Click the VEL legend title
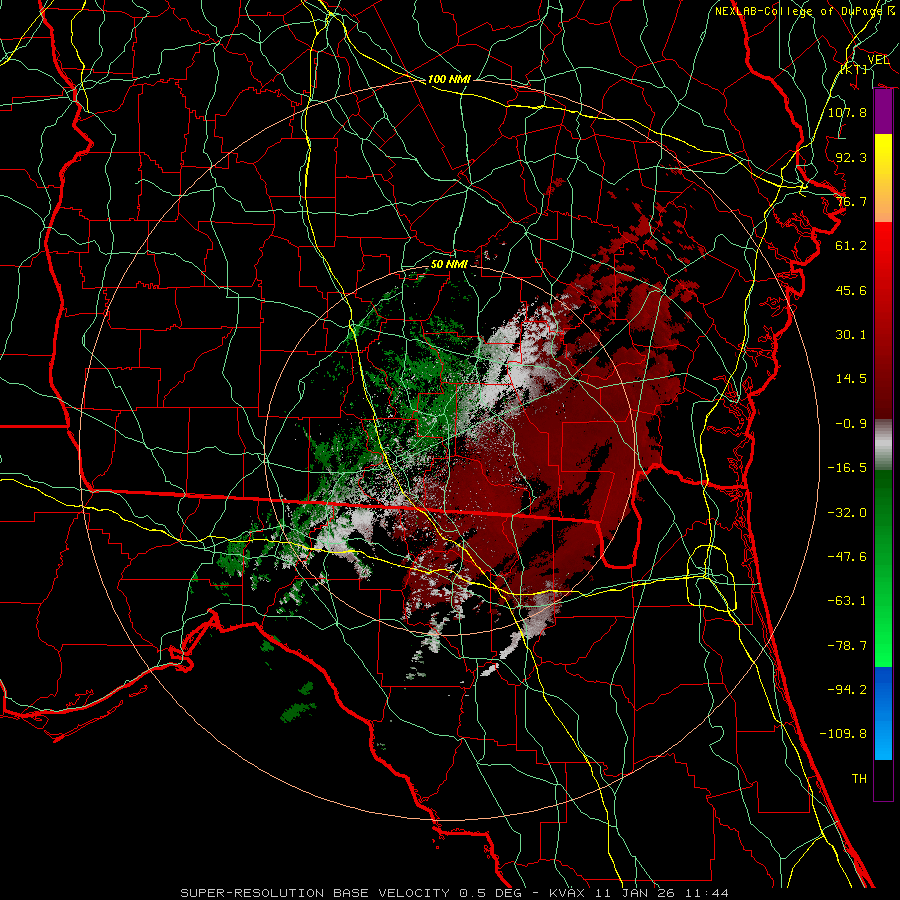The image size is (900, 900). (x=878, y=60)
